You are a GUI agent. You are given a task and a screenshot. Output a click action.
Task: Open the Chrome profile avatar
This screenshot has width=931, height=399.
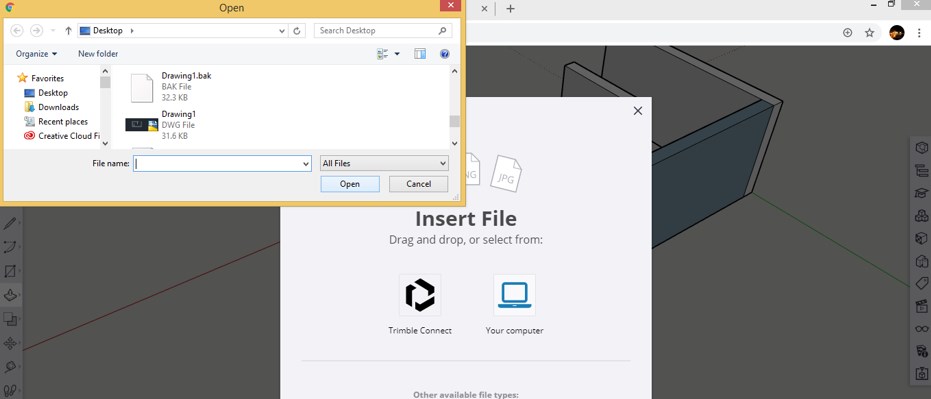(897, 33)
